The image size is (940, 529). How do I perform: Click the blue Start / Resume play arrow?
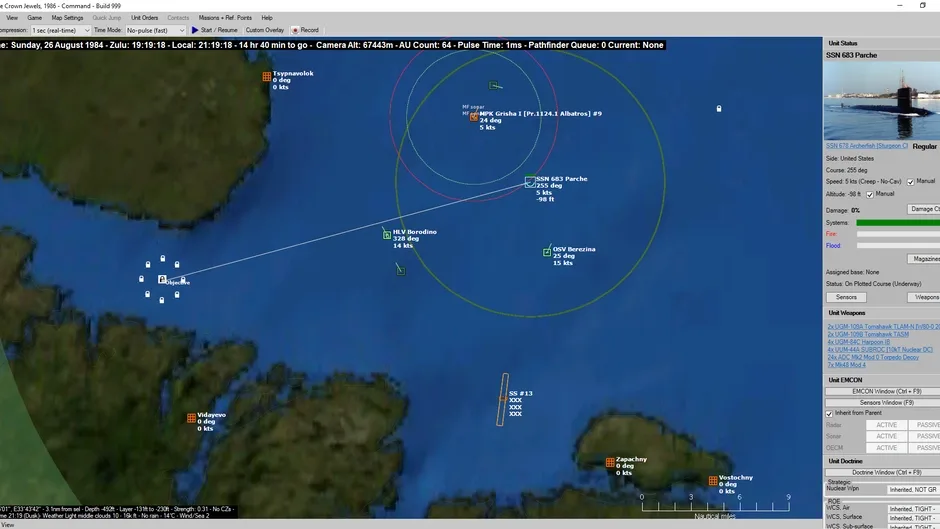tap(195, 30)
